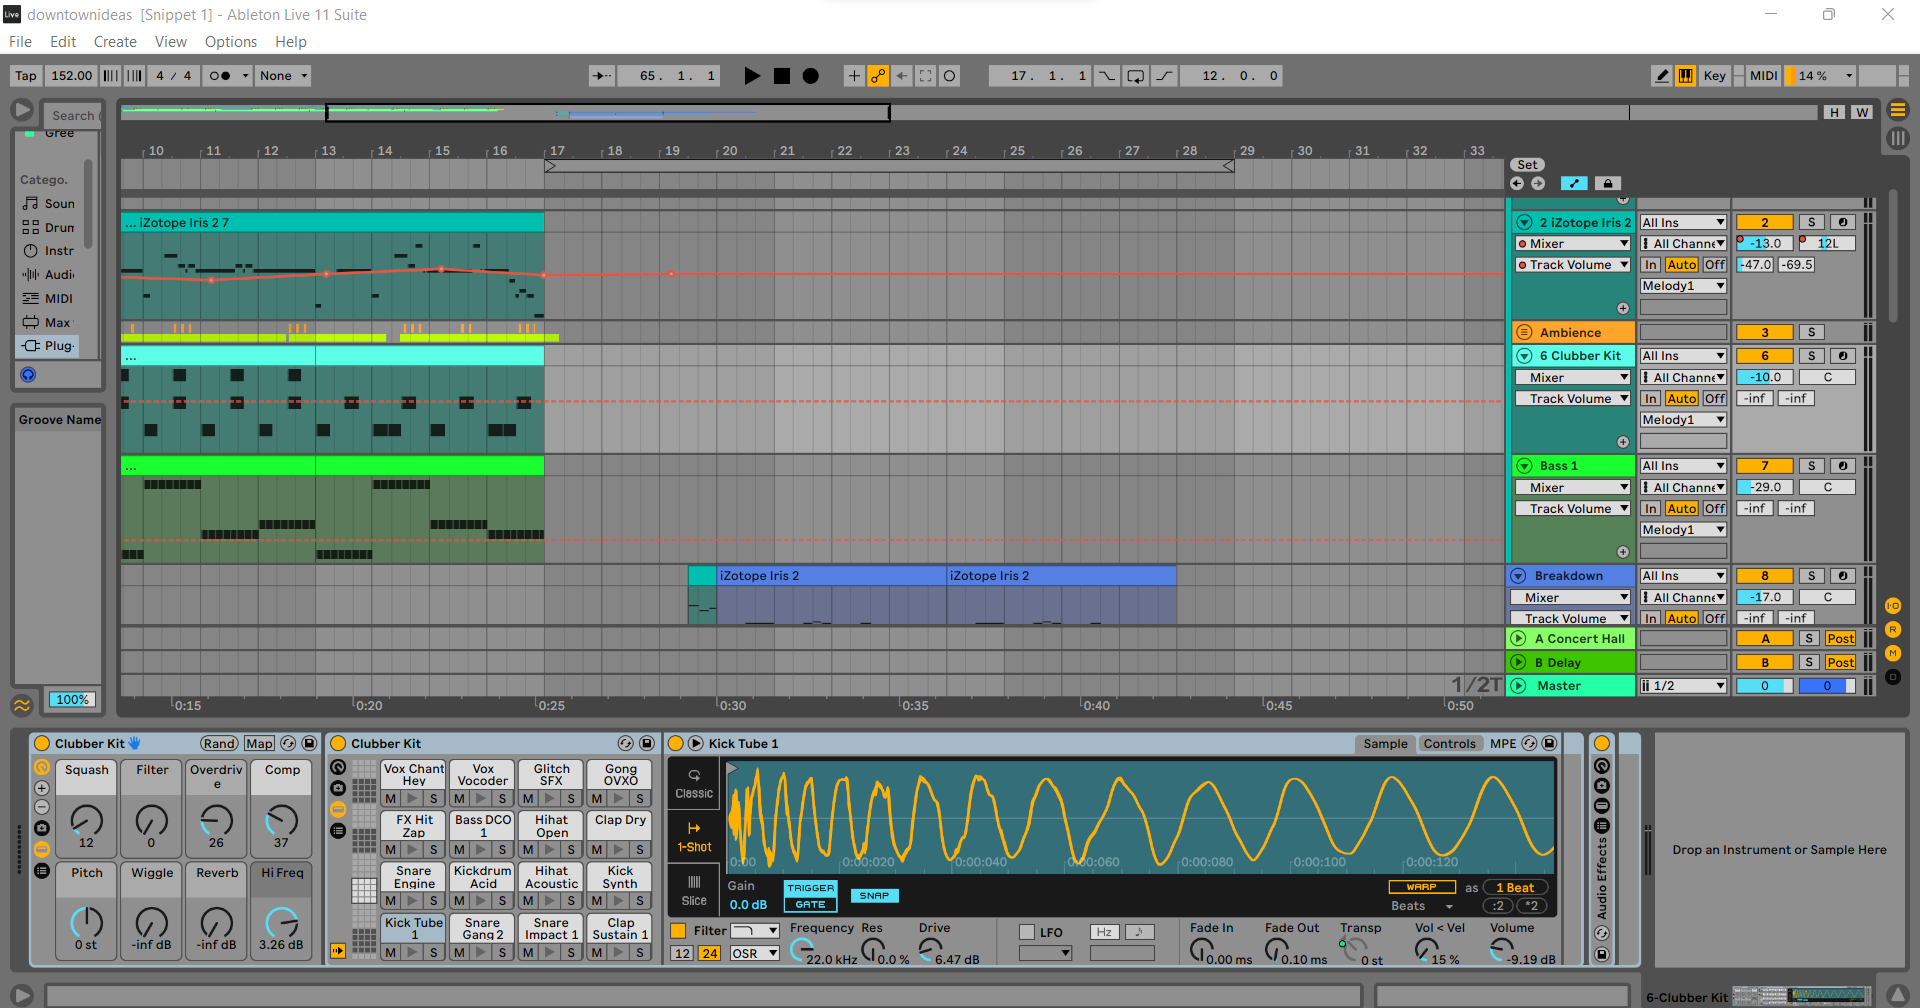Open the Help menu
The height and width of the screenshot is (1008, 1920).
(x=291, y=42)
